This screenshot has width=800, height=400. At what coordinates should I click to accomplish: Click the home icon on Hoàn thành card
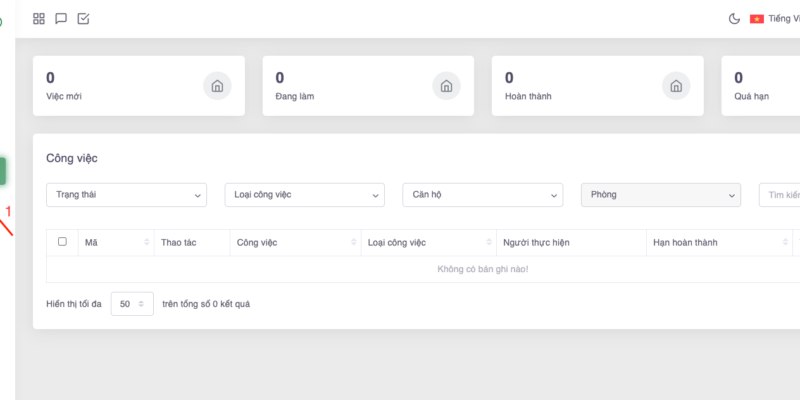[675, 86]
